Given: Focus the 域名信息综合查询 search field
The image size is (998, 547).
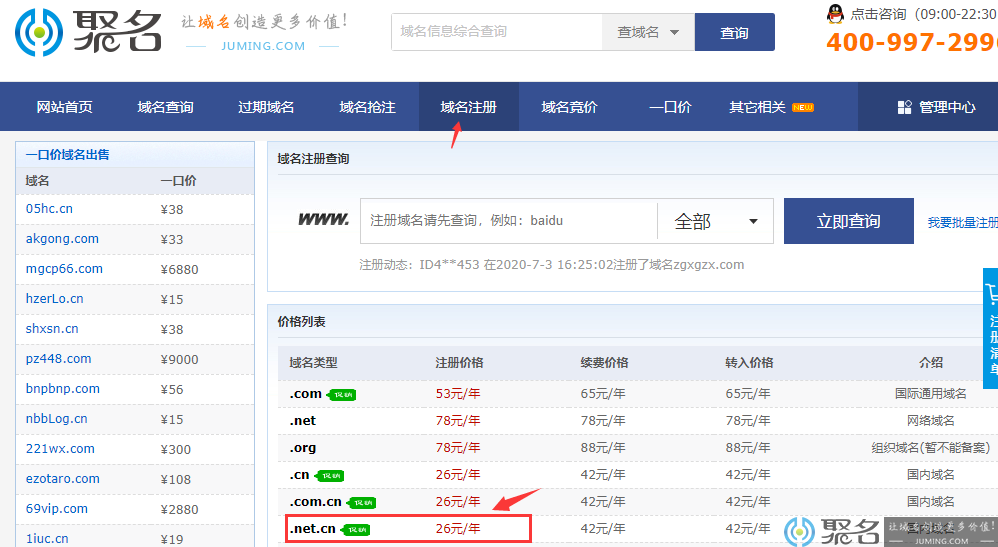Looking at the screenshot, I should point(496,32).
